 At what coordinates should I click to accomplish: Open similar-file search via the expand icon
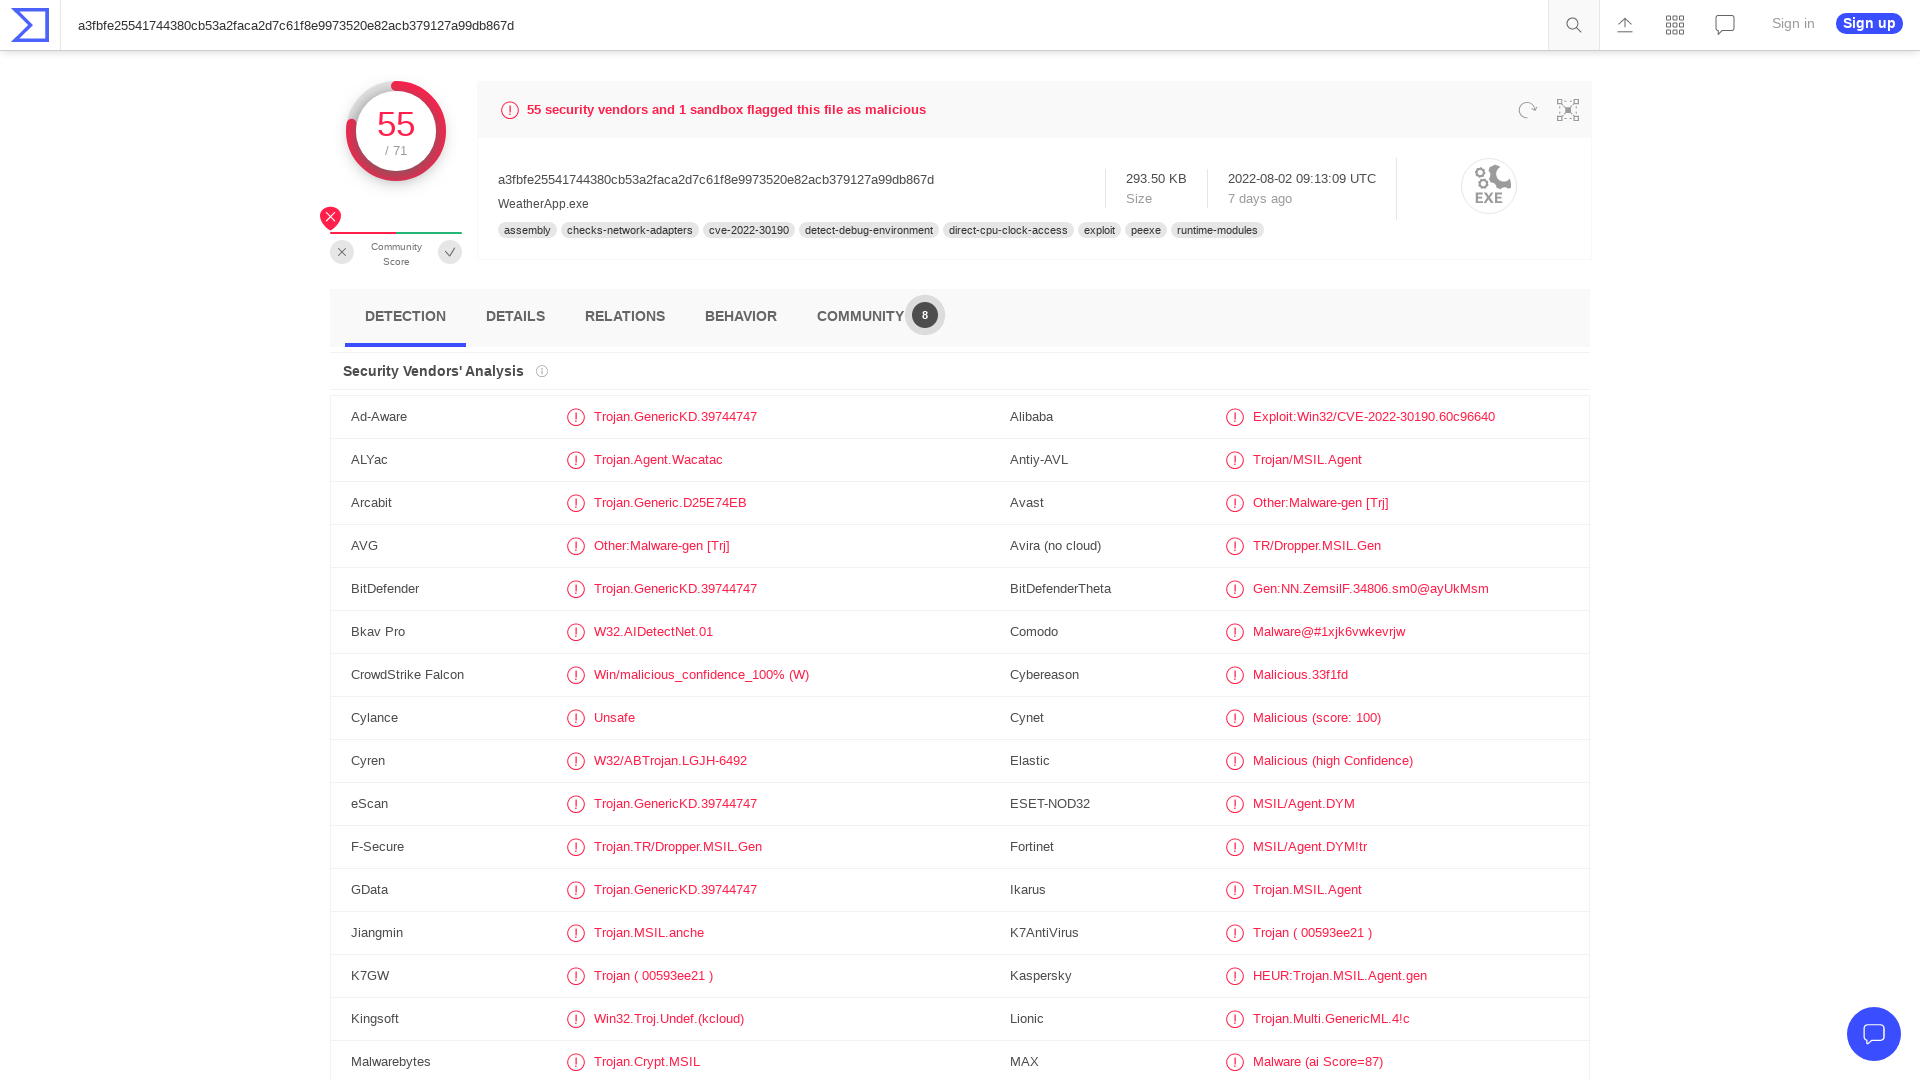pyautogui.click(x=1567, y=110)
